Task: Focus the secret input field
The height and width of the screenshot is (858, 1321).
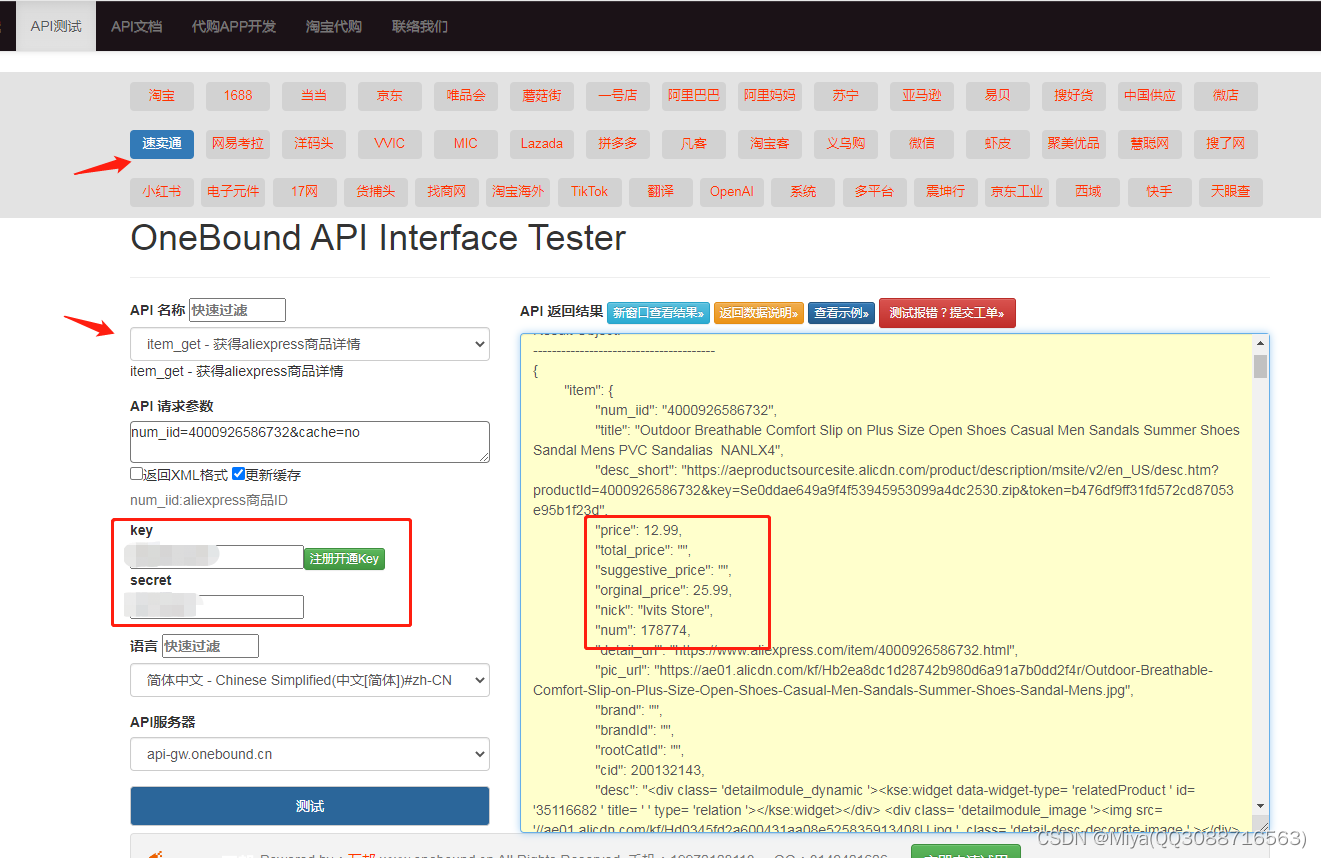Action: tap(217, 607)
